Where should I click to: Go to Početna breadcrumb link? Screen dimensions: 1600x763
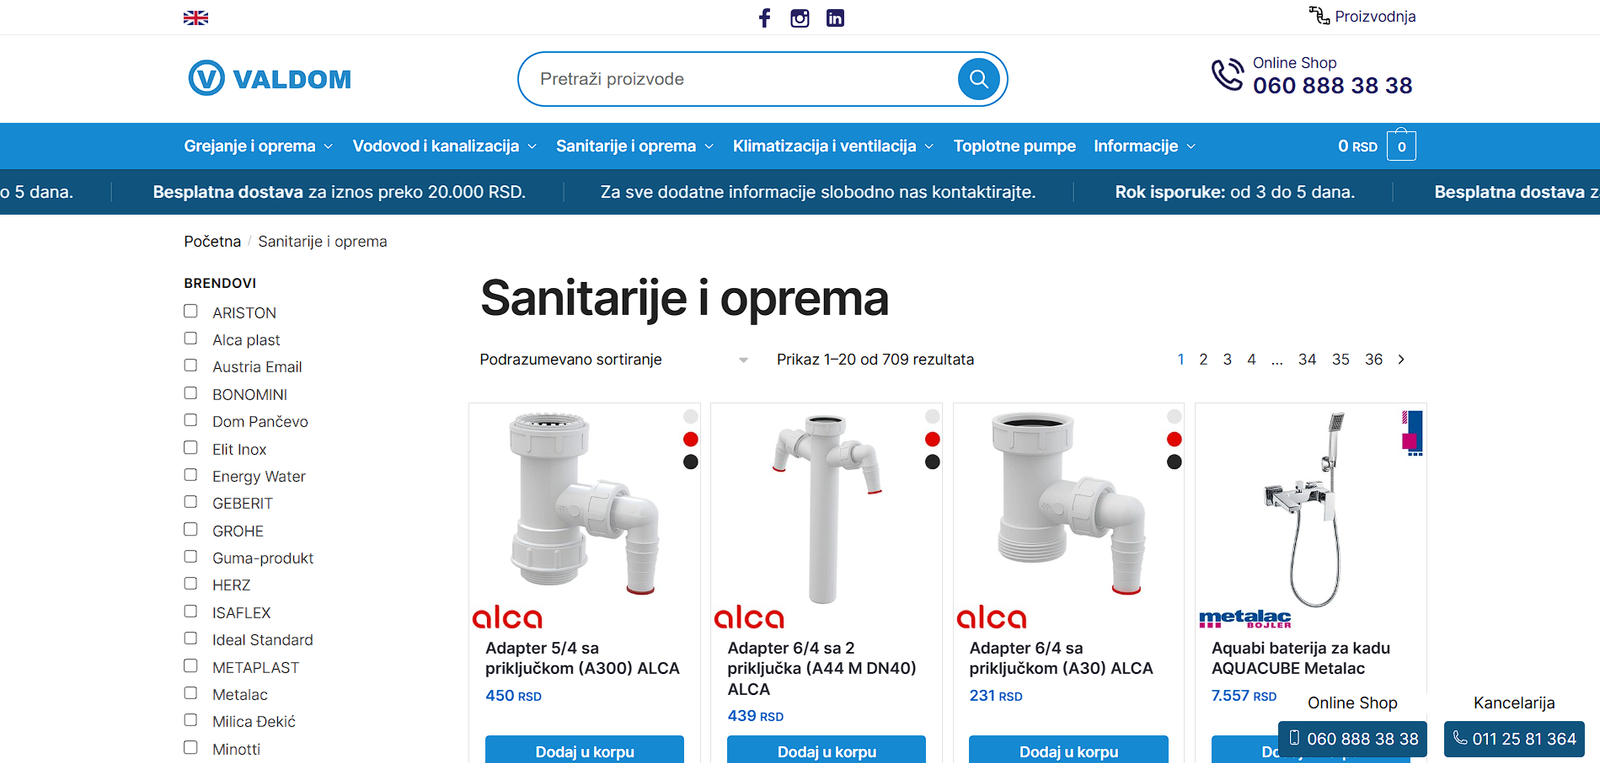pos(212,241)
